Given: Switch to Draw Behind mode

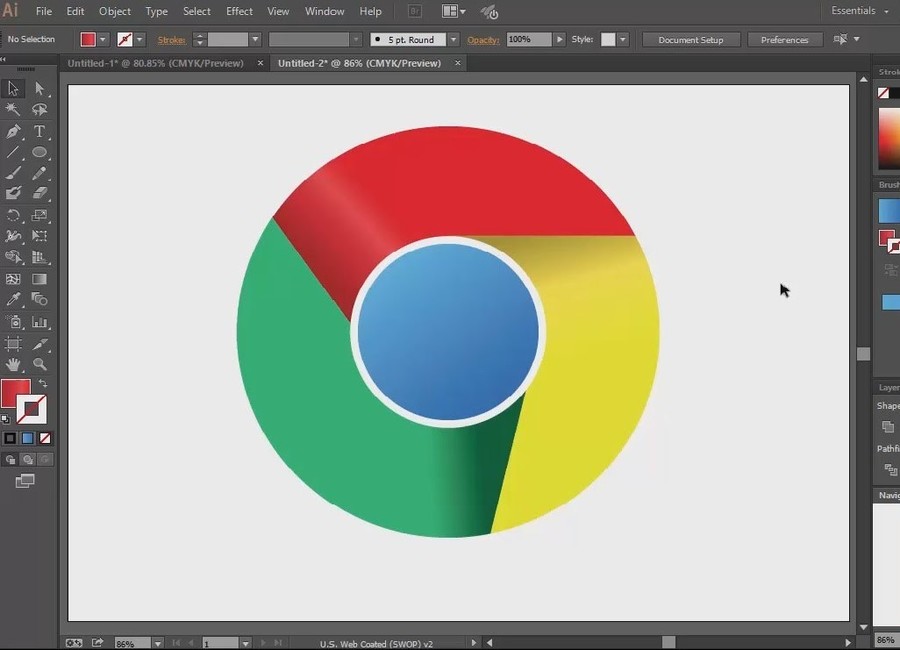Looking at the screenshot, I should (28, 459).
